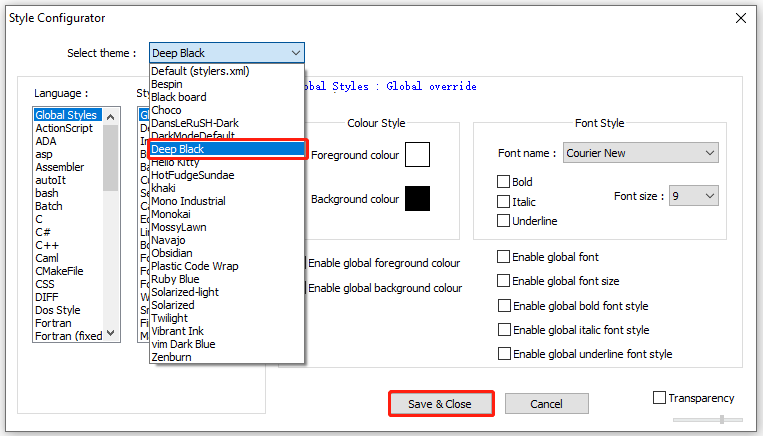Pick the MossyLawn theme
Screen dimensions: 763x436
(227, 227)
